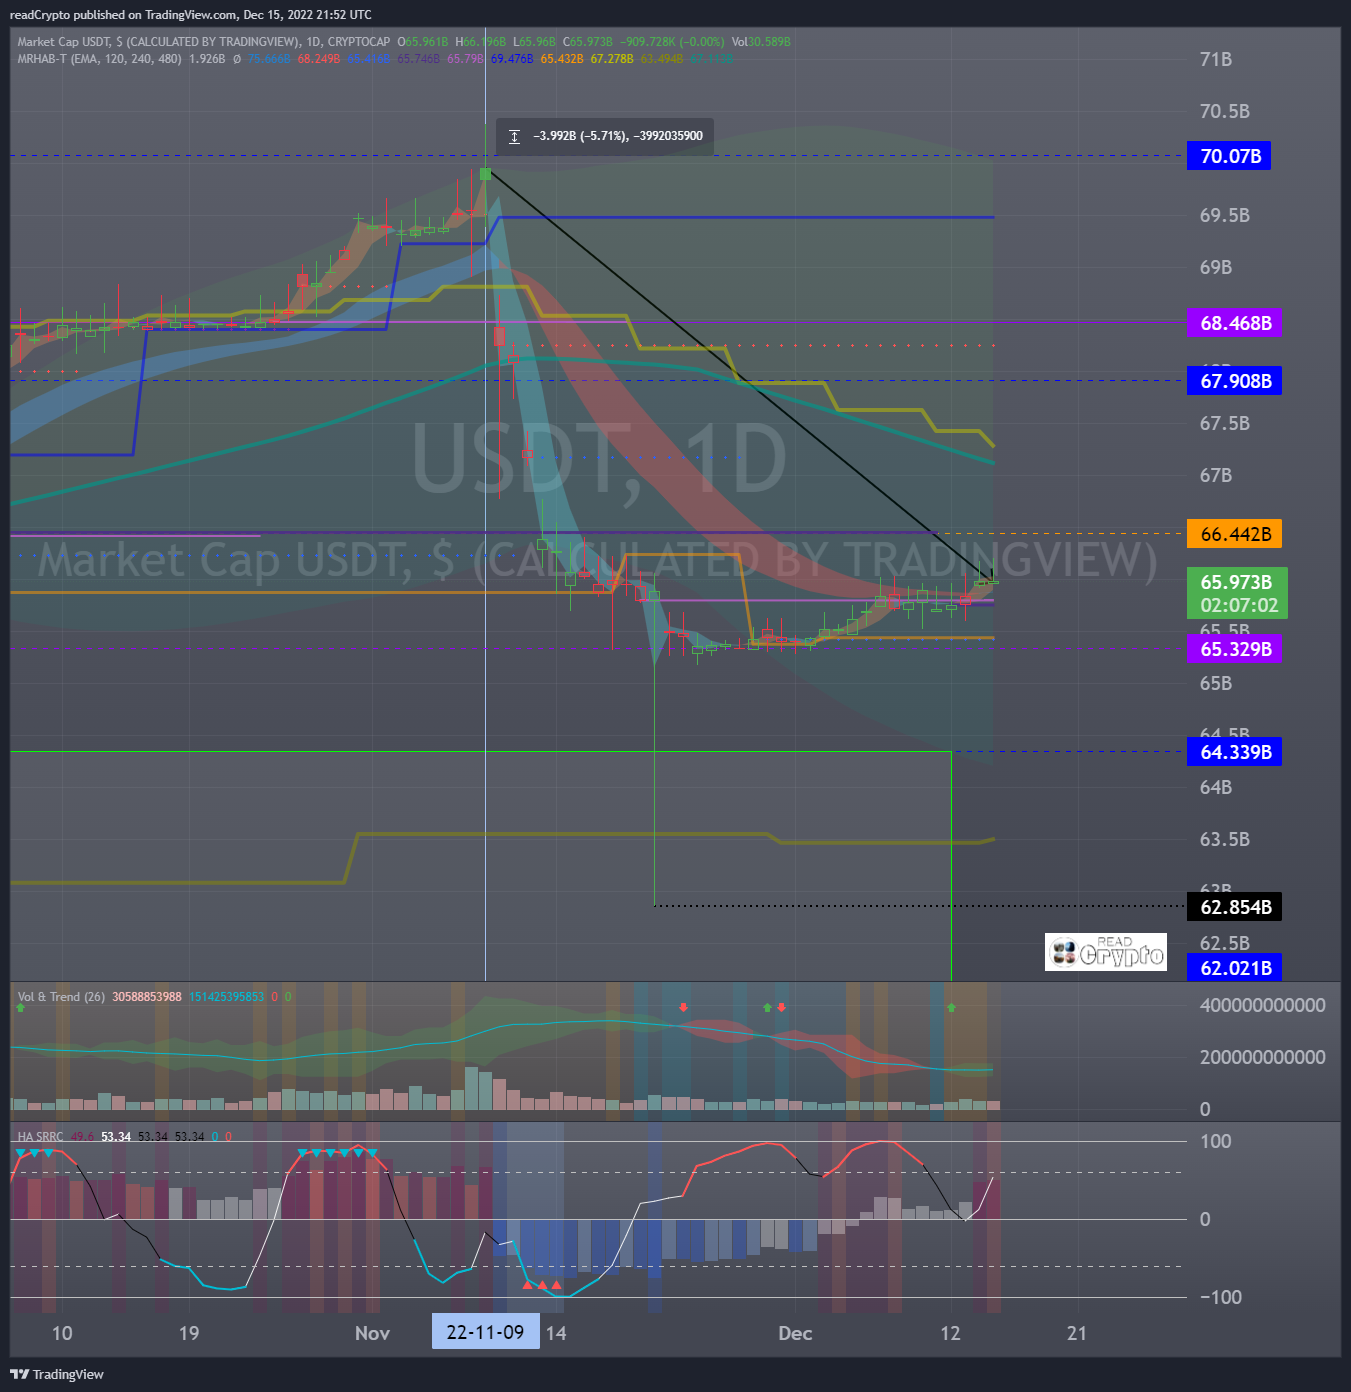Click the READ Crypto logo badge
This screenshot has height=1392, width=1351.
click(1106, 952)
